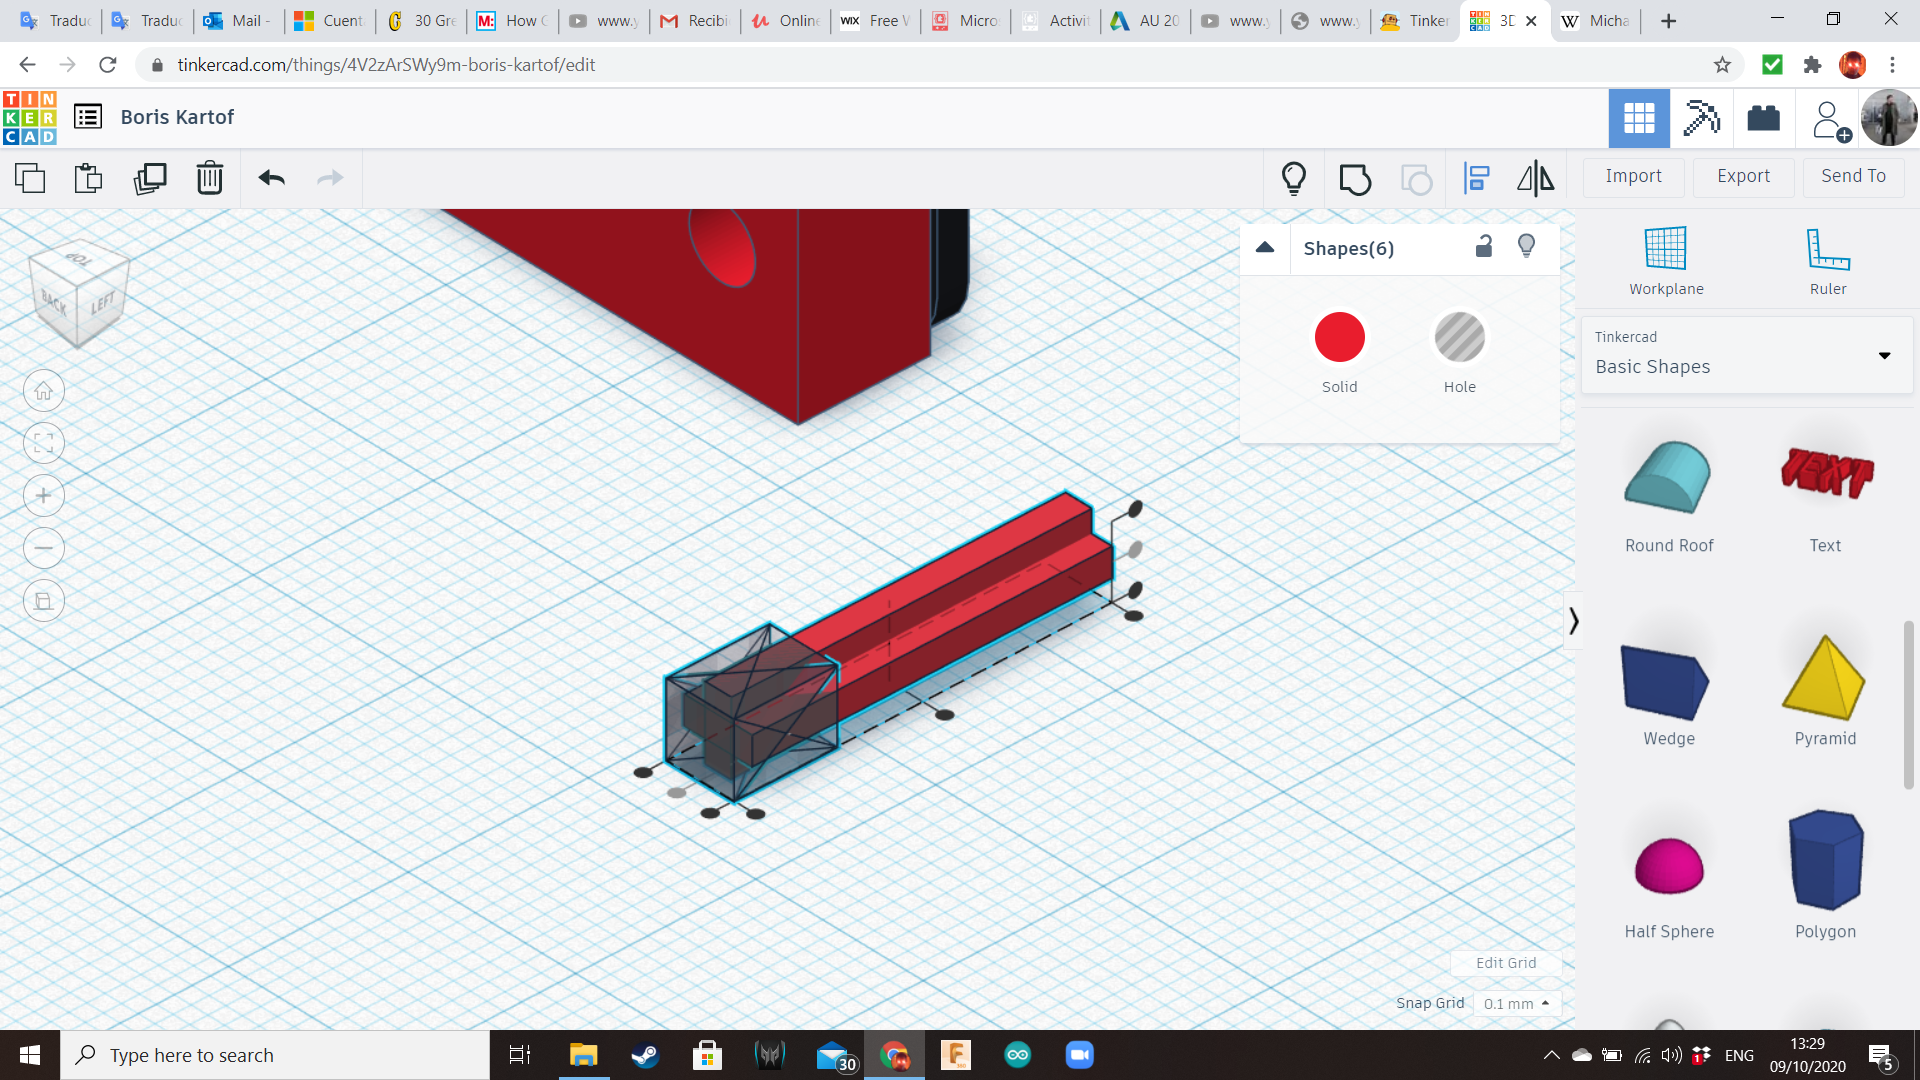The height and width of the screenshot is (1080, 1920).
Task: Click the Group shapes icon
Action: pos(1355,179)
